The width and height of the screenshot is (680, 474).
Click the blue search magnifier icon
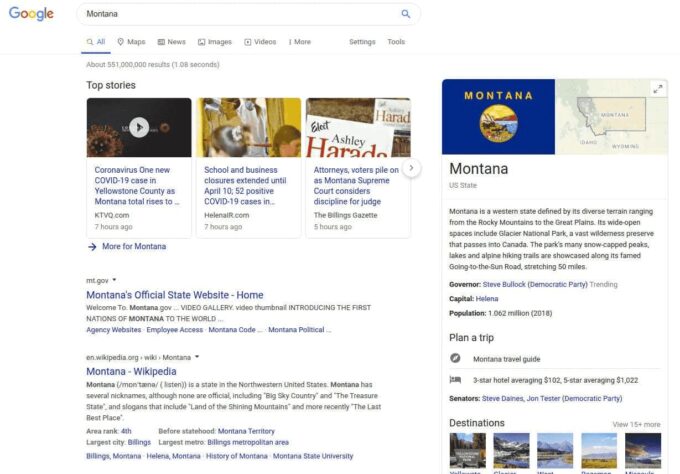click(x=406, y=14)
